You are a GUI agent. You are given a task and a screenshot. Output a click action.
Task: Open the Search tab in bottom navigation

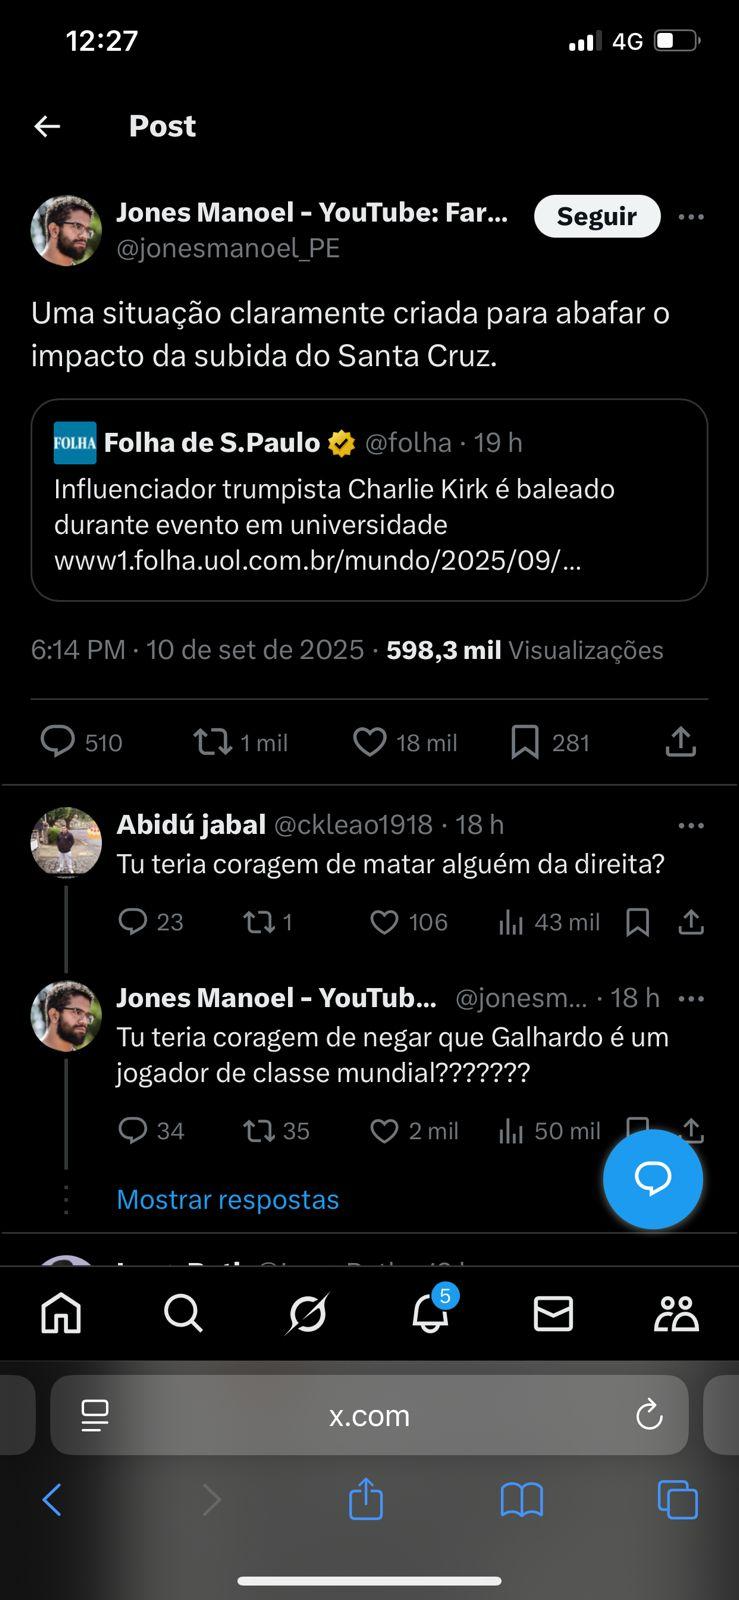183,1313
